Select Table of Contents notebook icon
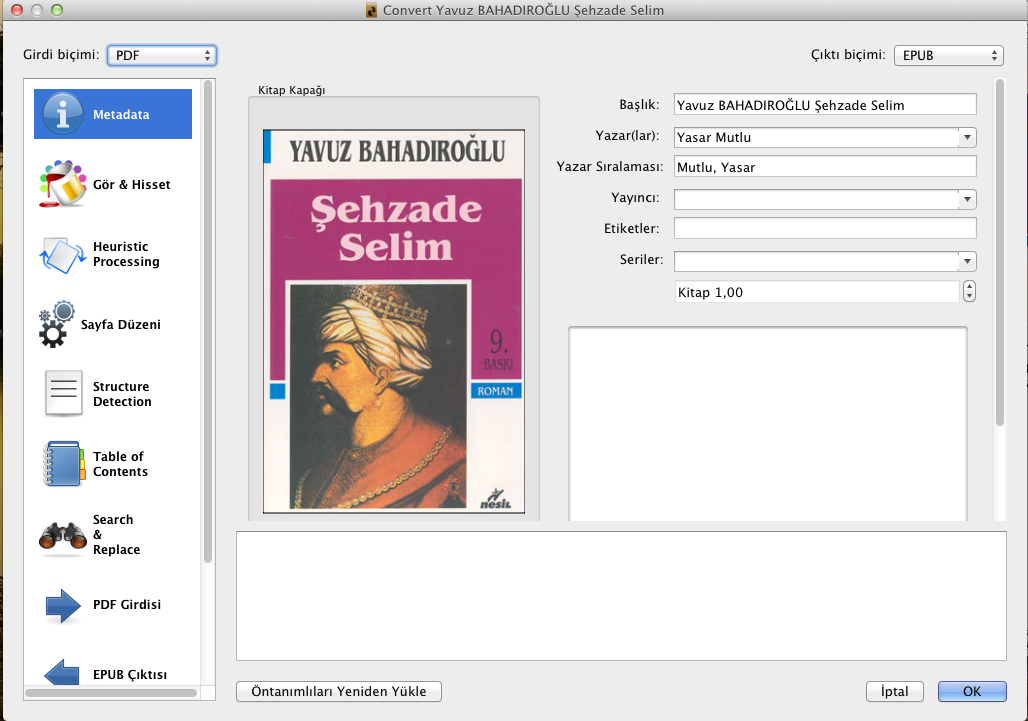Screen dimensions: 1028x721 pyautogui.click(x=63, y=464)
